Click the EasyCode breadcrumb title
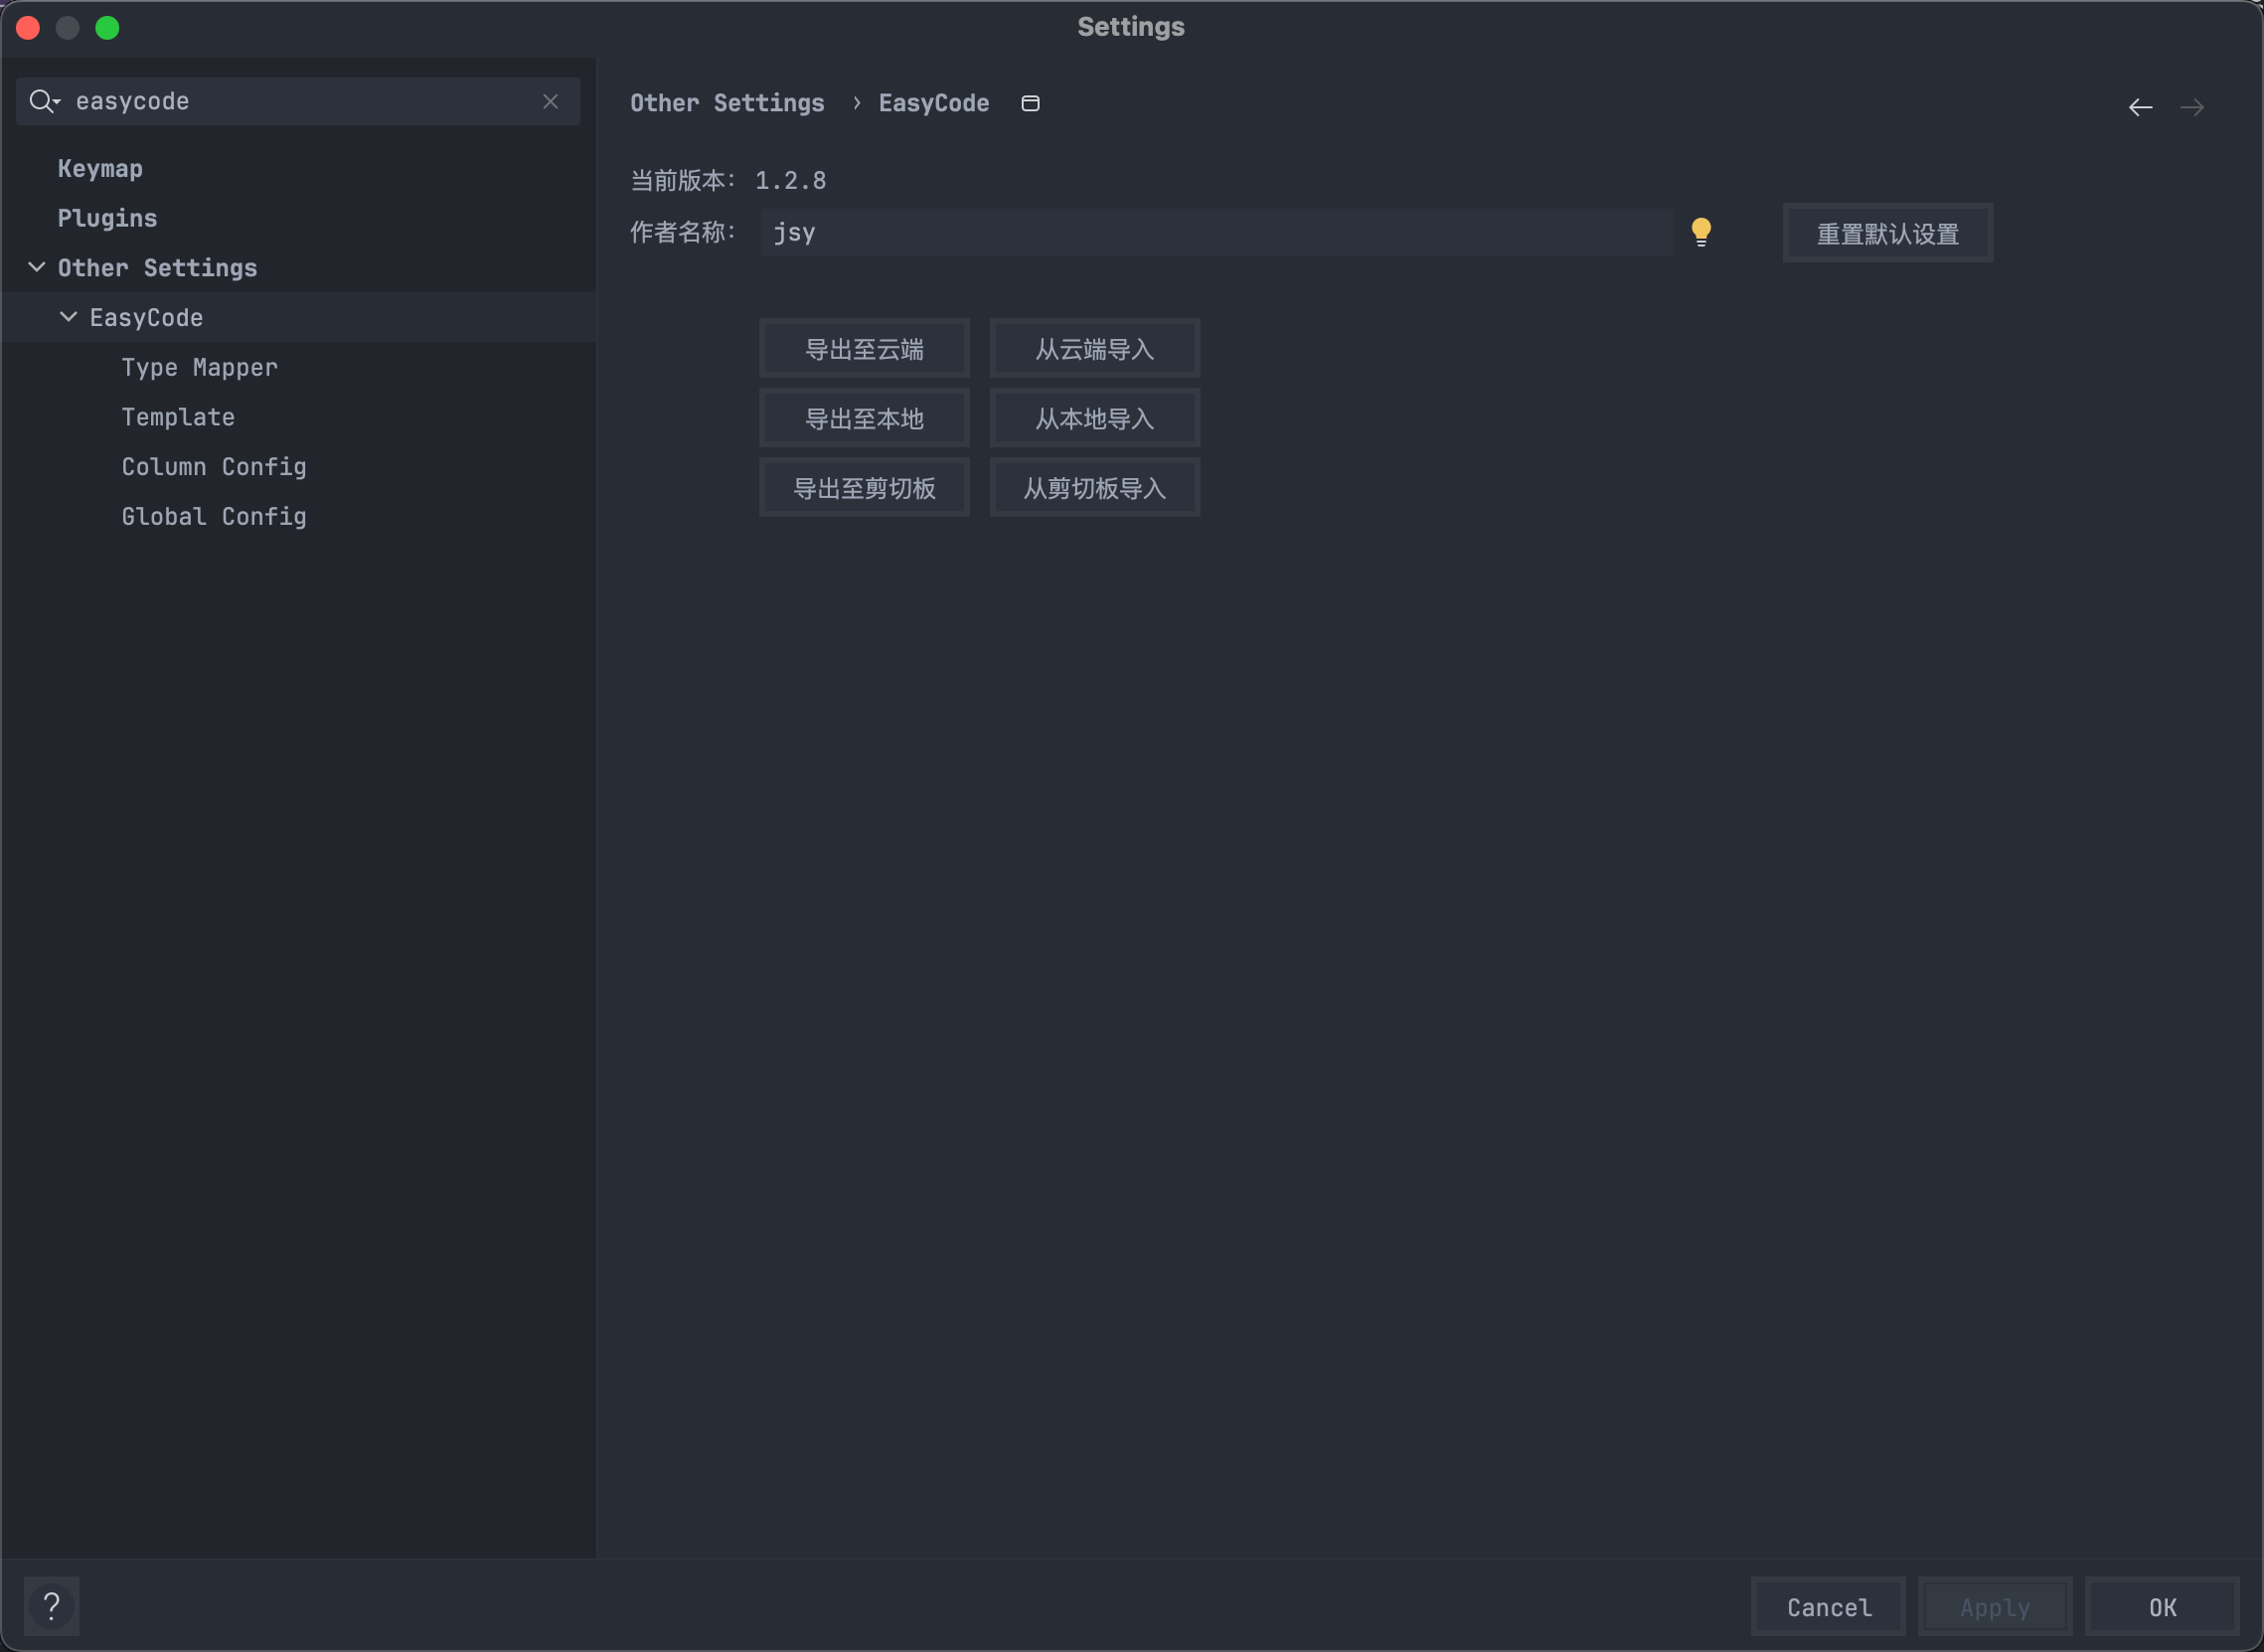This screenshot has height=1652, width=2264. point(933,103)
